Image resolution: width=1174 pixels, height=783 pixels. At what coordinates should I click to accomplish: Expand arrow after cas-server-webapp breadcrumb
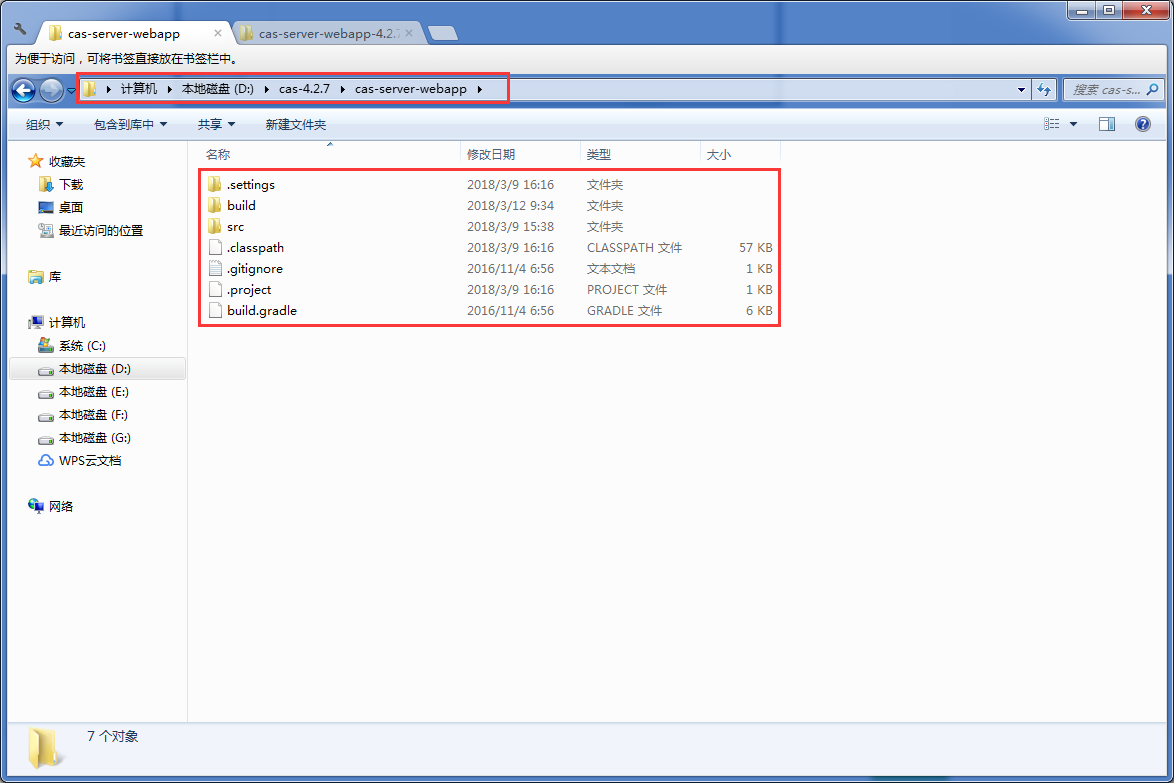tap(479, 89)
